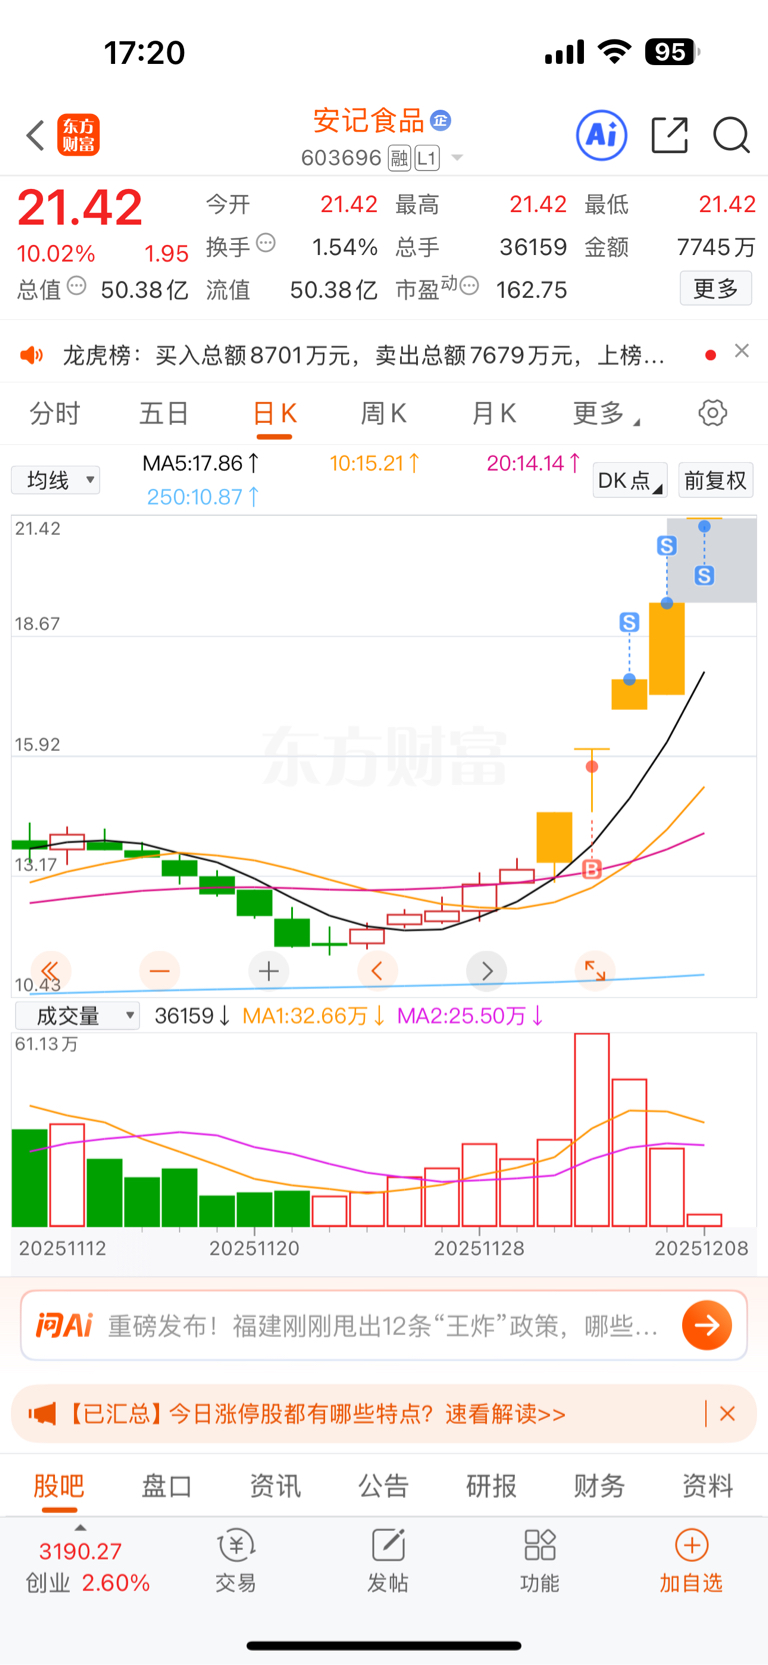Expand chart to fullscreen icon

pos(595,970)
